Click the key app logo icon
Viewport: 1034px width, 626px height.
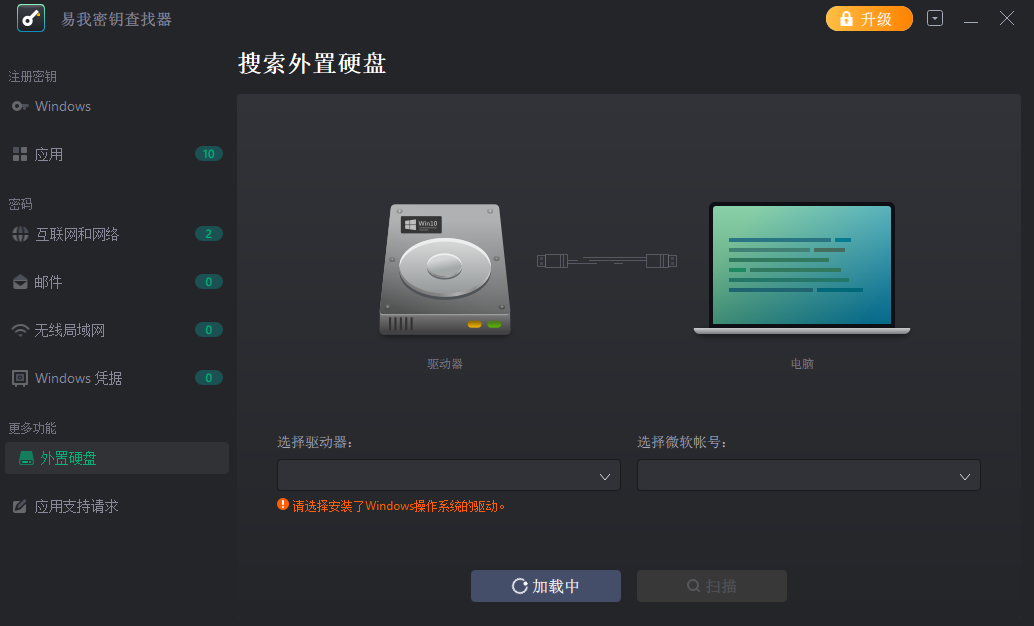tap(31, 19)
